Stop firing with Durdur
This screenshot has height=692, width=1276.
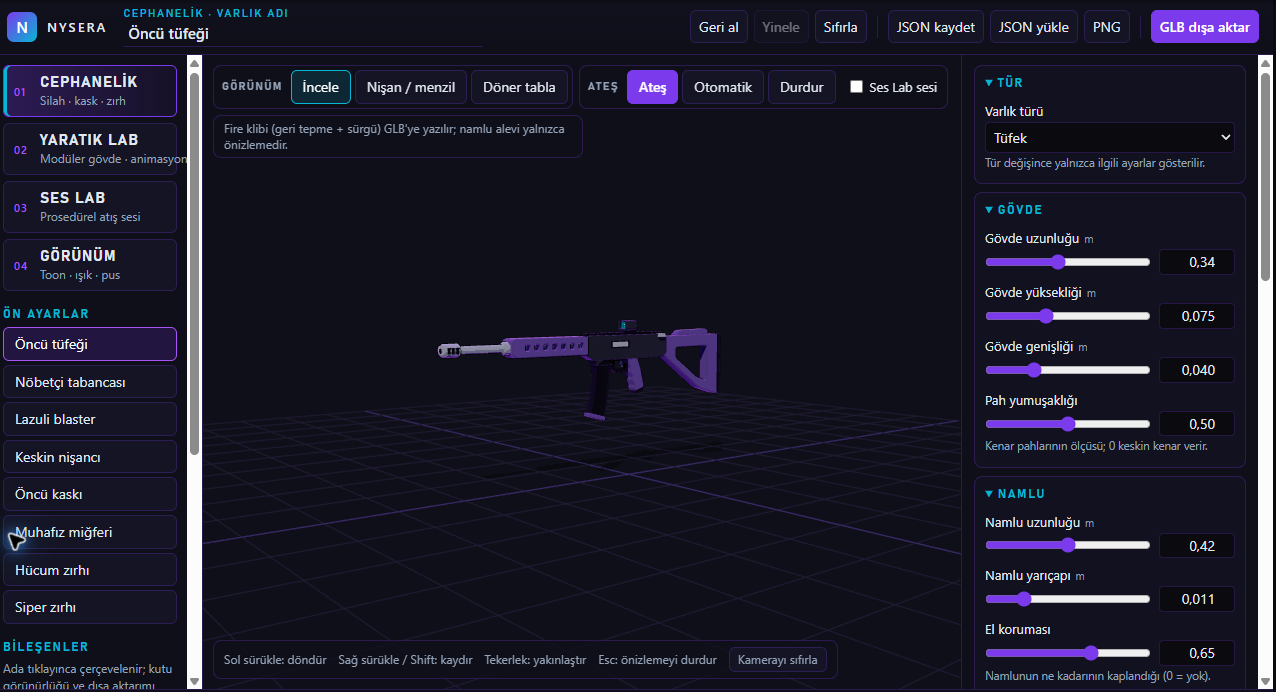[802, 87]
